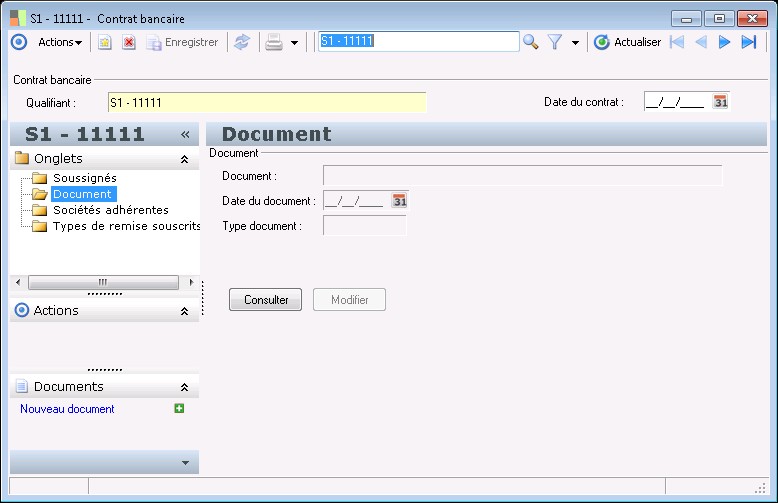Go to the next record

(724, 42)
